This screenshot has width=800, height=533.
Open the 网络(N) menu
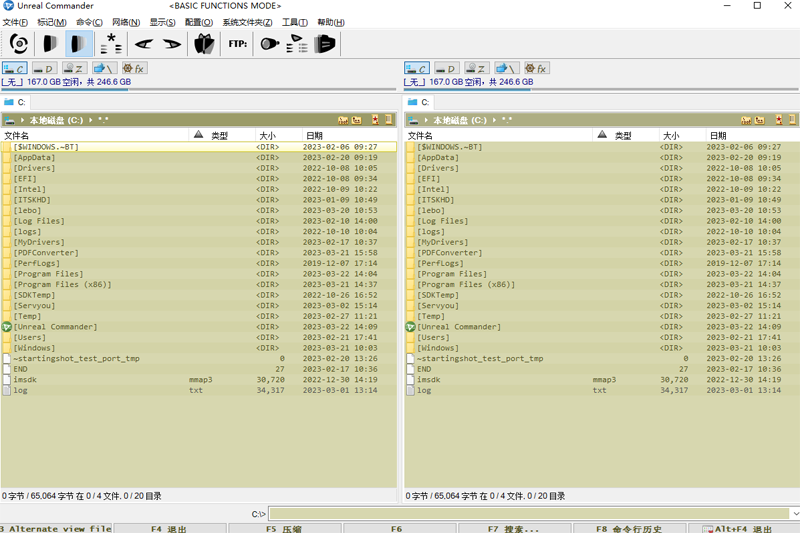[126, 22]
